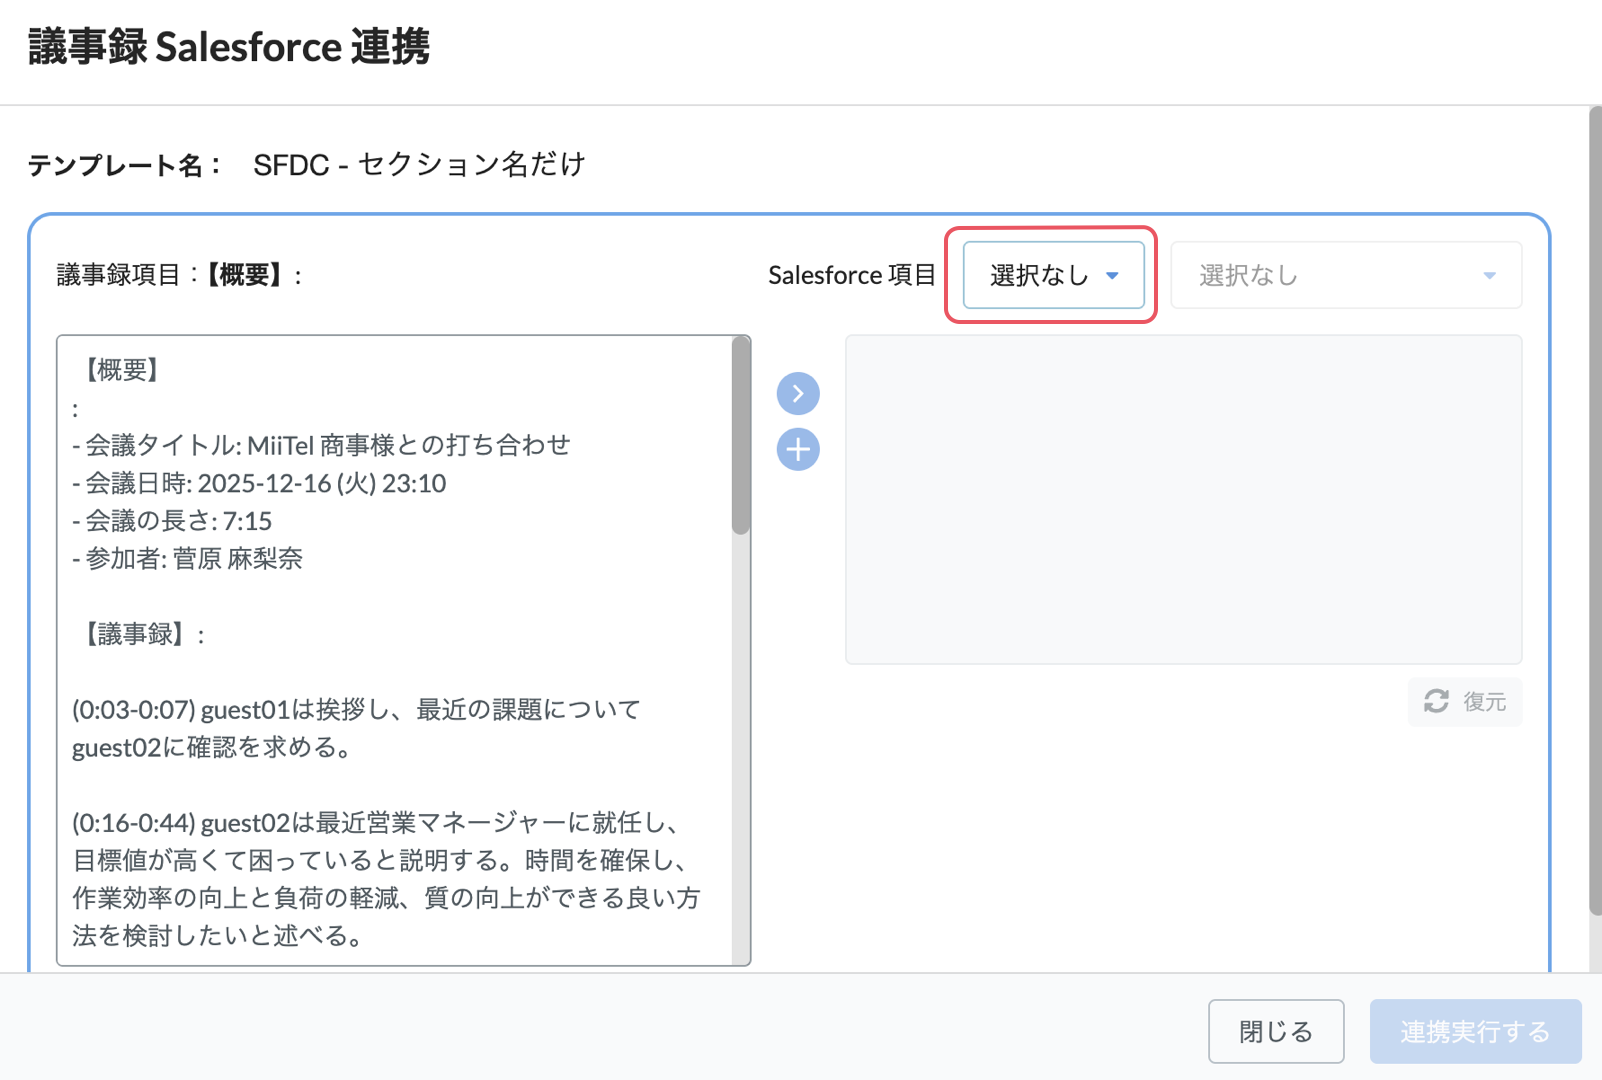The height and width of the screenshot is (1080, 1602).
Task: Click the (0:16-0:44) guest02 paragraph
Action: pyautogui.click(x=386, y=879)
